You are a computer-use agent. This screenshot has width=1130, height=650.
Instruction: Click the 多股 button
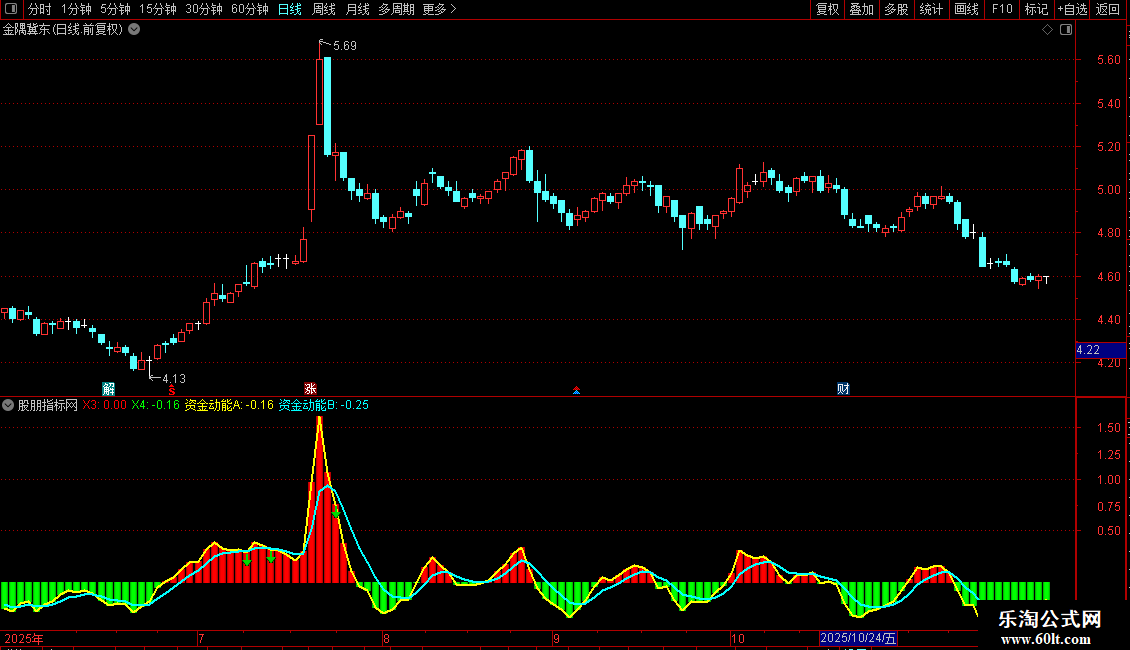point(897,9)
